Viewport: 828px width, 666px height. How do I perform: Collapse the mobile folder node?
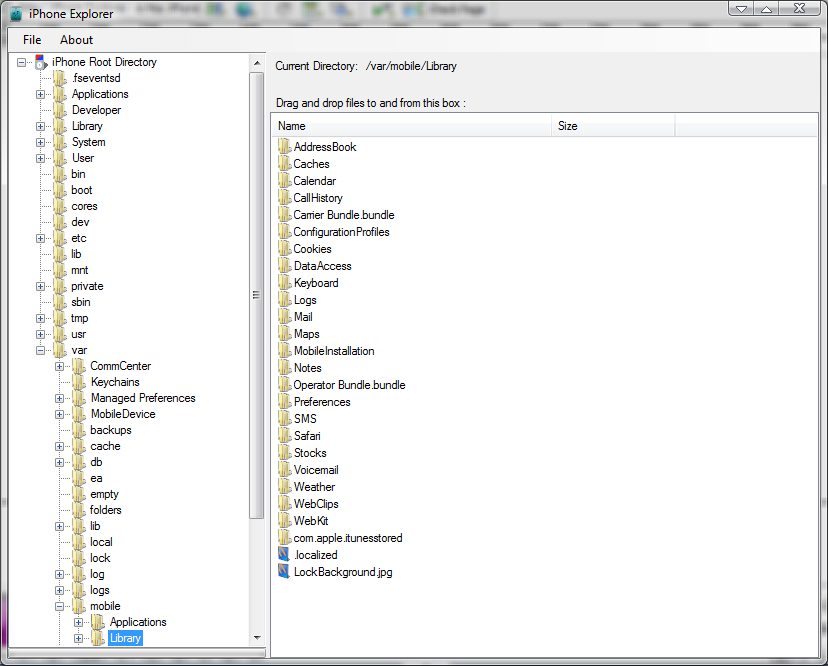(59, 606)
